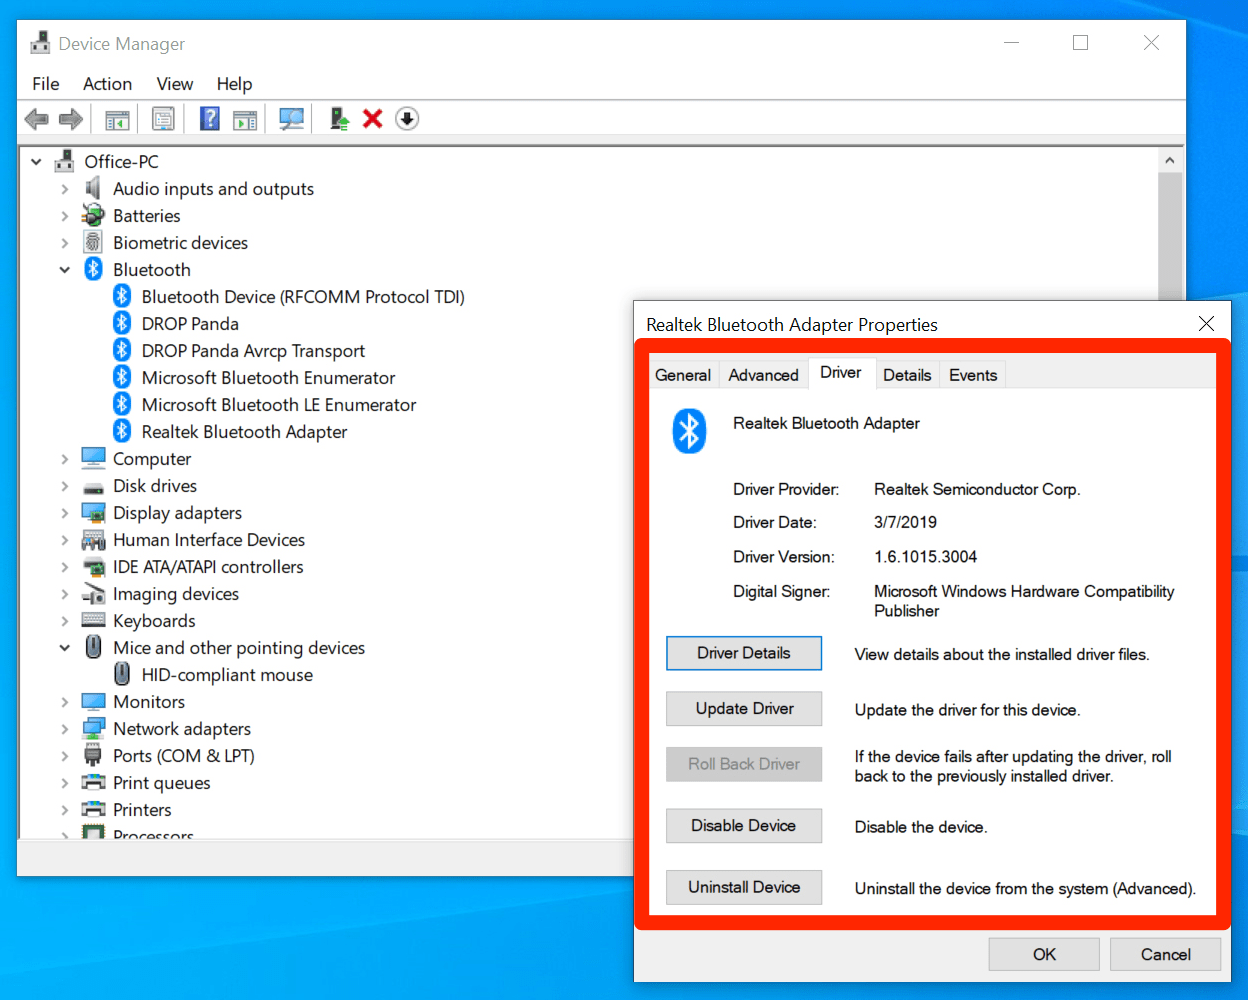Screen dimensions: 1248x1000
Task: Click the Keyboards category icon
Action: tap(93, 620)
